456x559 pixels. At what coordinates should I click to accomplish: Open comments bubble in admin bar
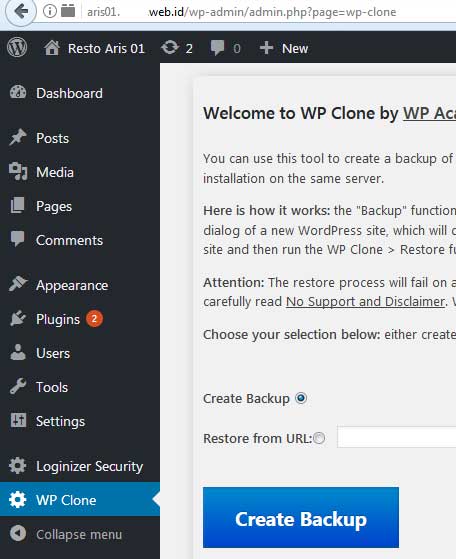point(217,48)
